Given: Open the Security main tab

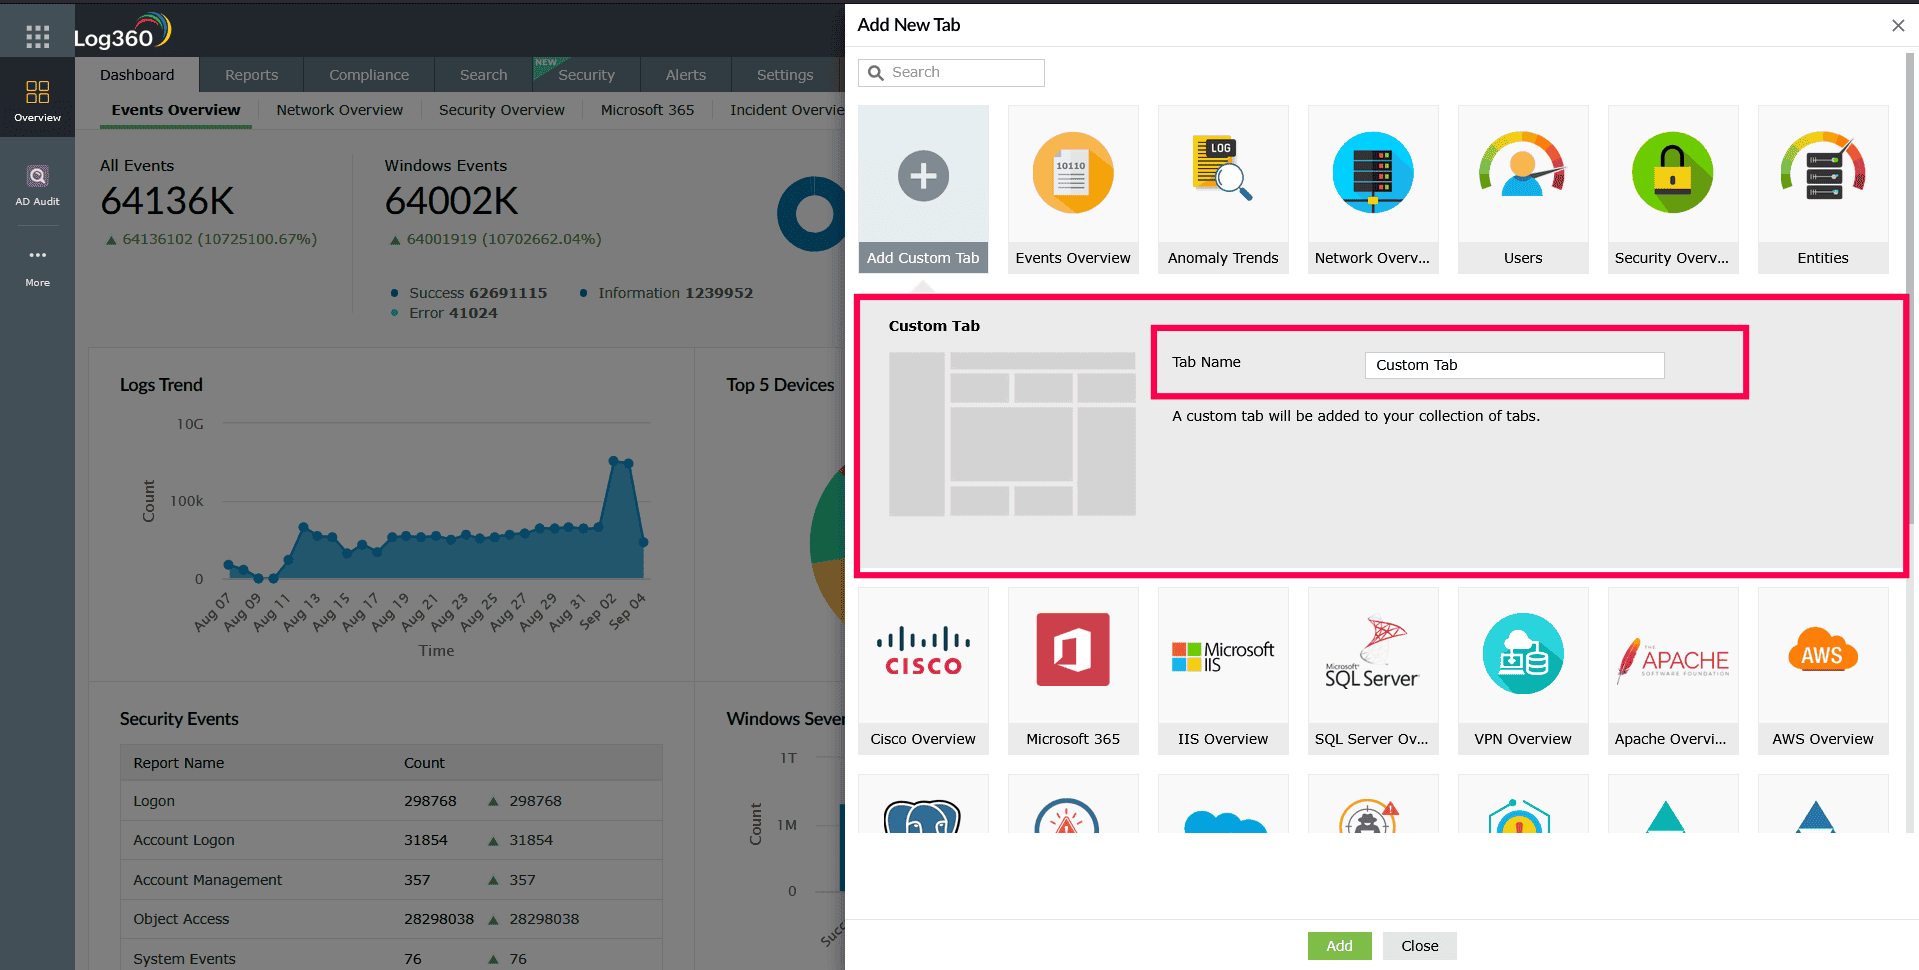Looking at the screenshot, I should tap(586, 75).
